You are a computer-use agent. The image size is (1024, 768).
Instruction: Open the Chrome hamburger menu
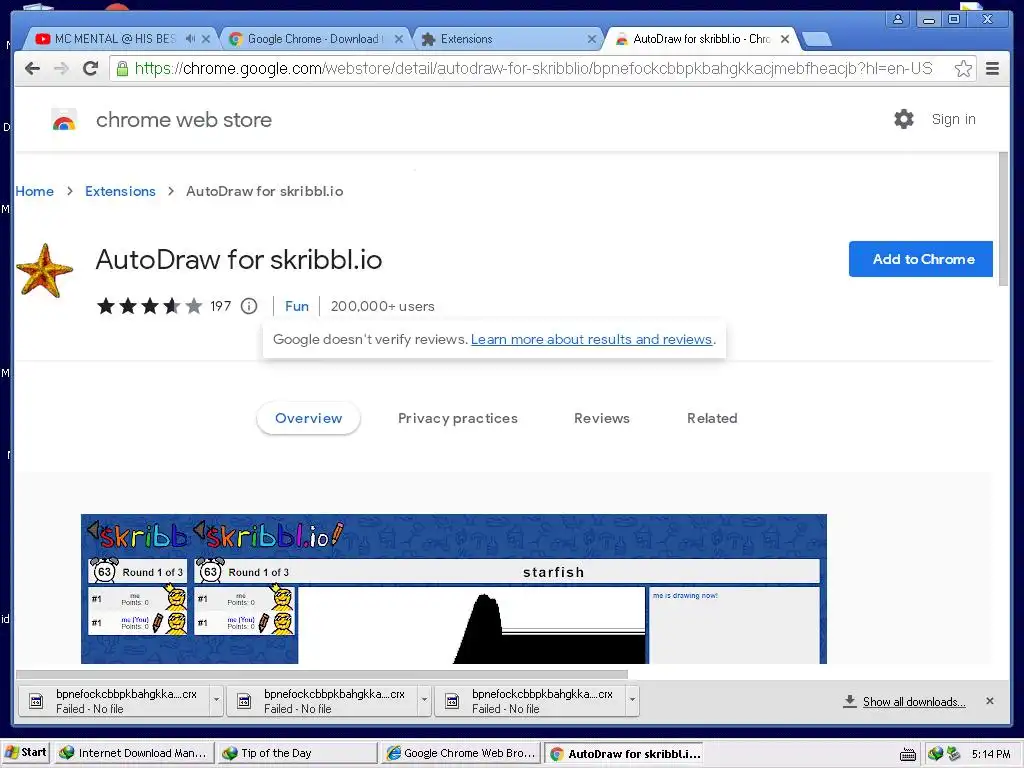coord(992,69)
